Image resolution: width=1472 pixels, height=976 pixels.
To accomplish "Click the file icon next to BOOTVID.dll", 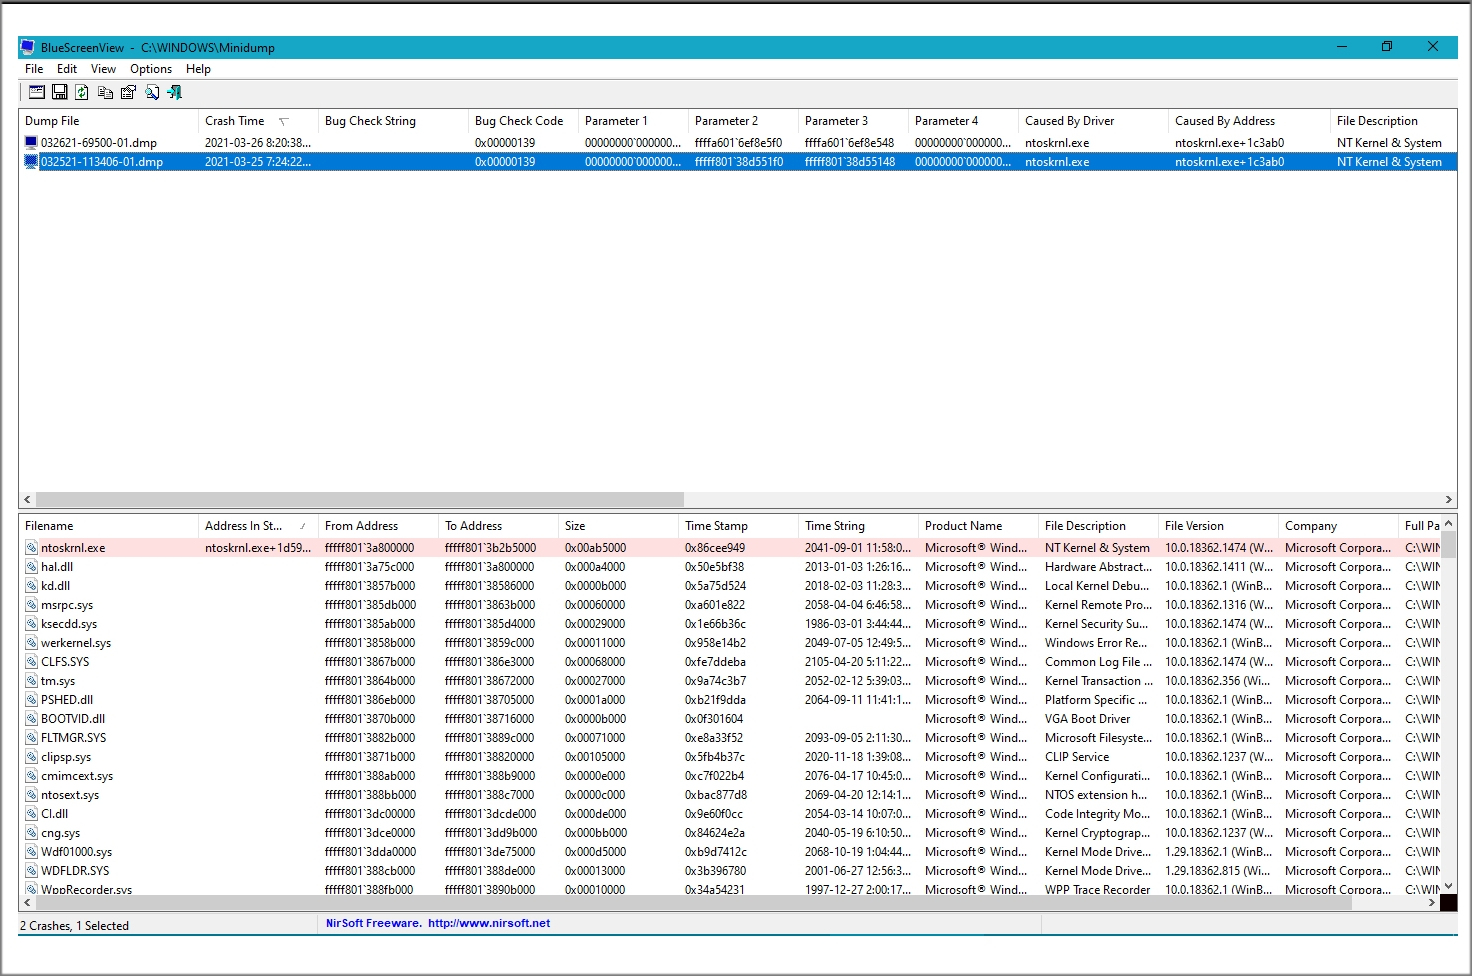I will (x=32, y=719).
